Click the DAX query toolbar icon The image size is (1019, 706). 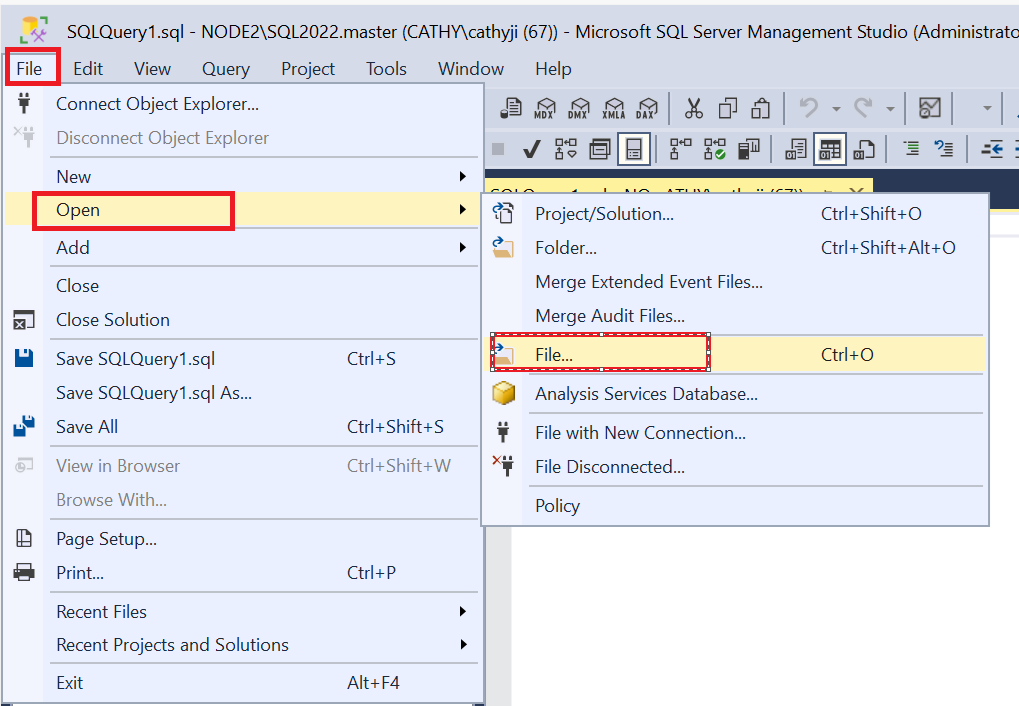[x=647, y=108]
